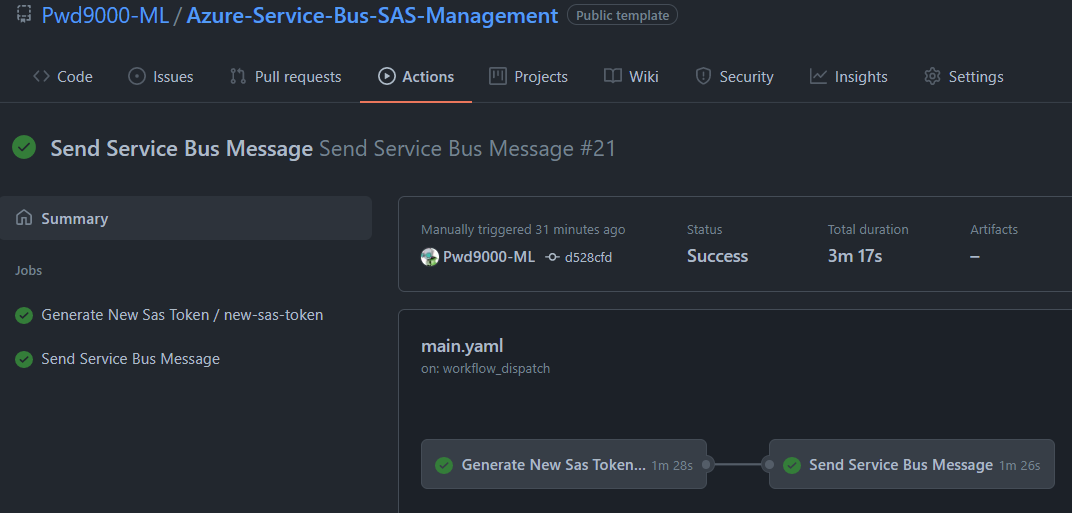The width and height of the screenshot is (1072, 513).
Task: Click the Manually triggered 31 minutes ago text
Action: coord(523,230)
